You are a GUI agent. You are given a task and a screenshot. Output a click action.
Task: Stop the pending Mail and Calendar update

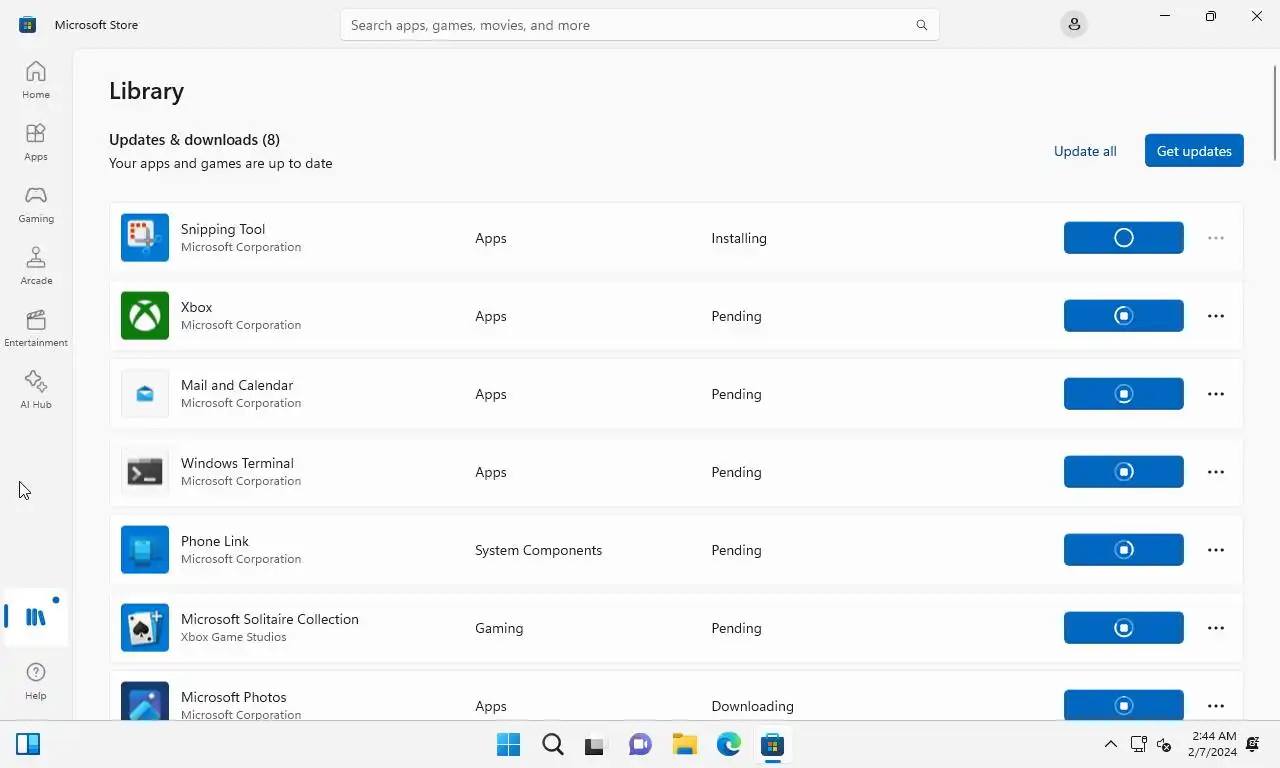pos(1124,394)
